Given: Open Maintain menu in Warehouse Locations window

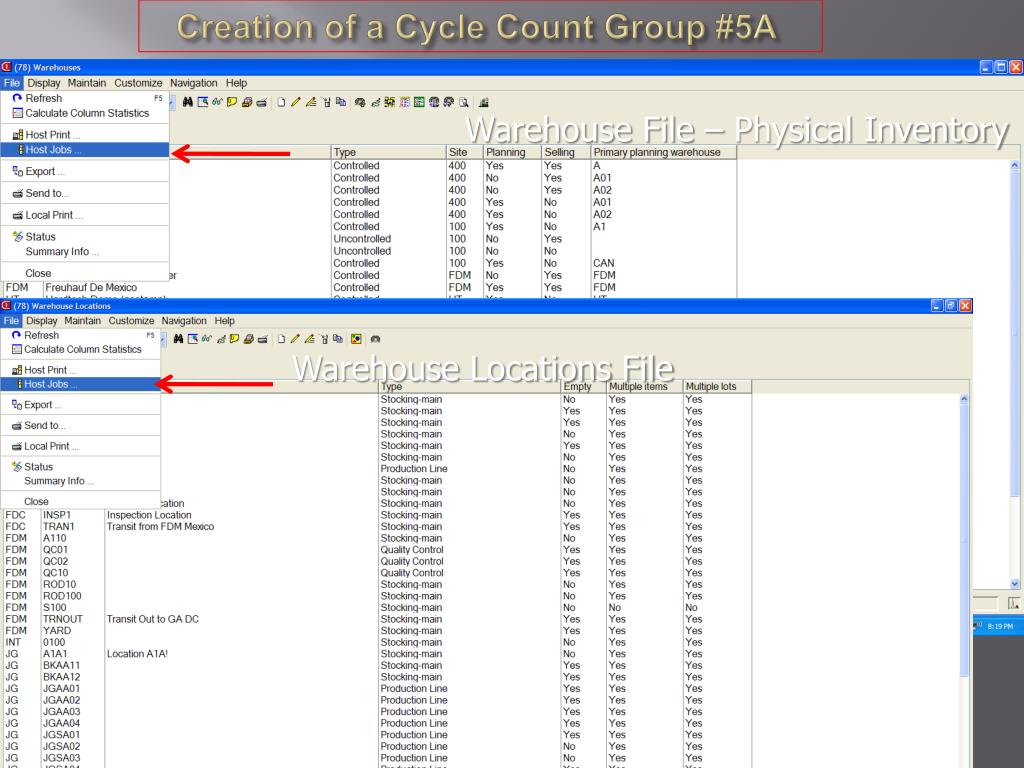Looking at the screenshot, I should point(82,321).
